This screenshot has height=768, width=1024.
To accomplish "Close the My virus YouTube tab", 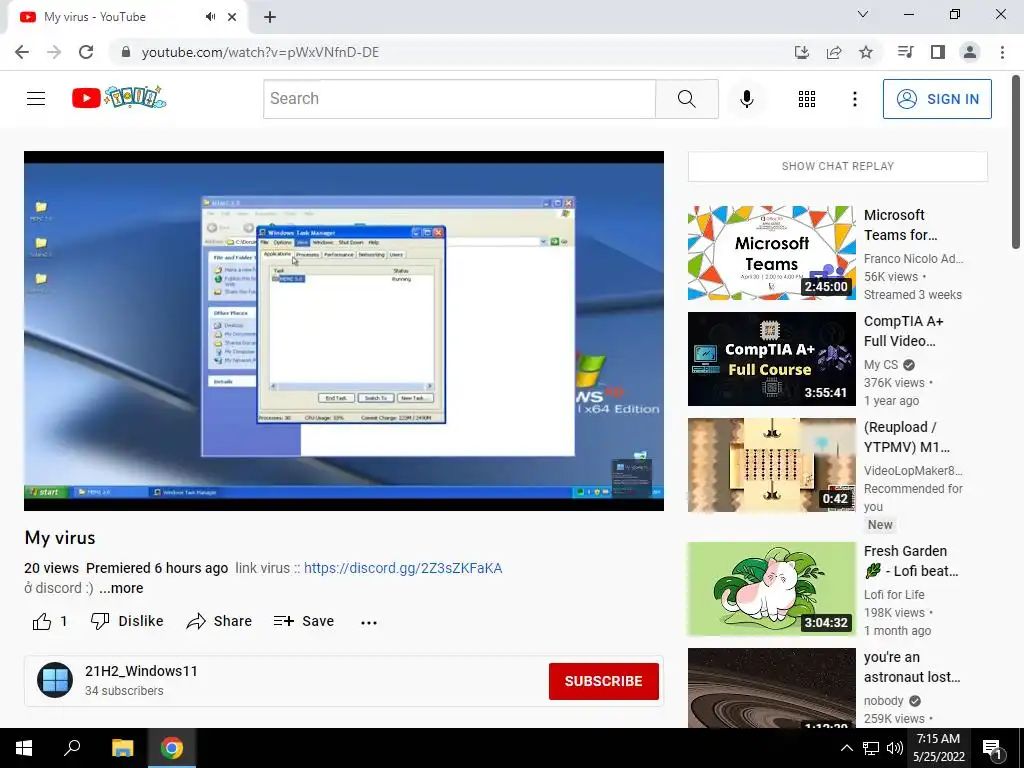I will pos(232,17).
